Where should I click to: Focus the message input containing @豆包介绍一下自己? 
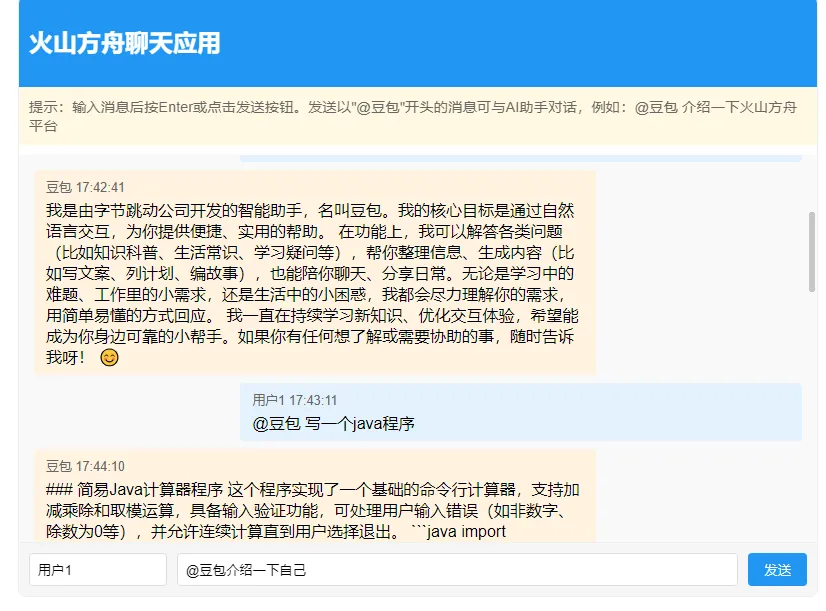tap(457, 569)
